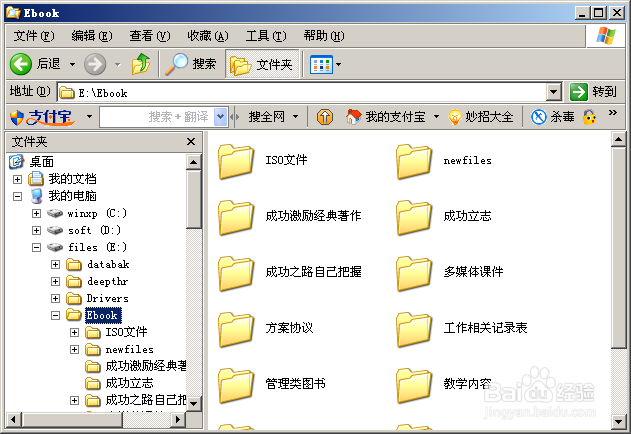
Task: Click folder tree horizontal scroll right arrow
Action: (177, 420)
